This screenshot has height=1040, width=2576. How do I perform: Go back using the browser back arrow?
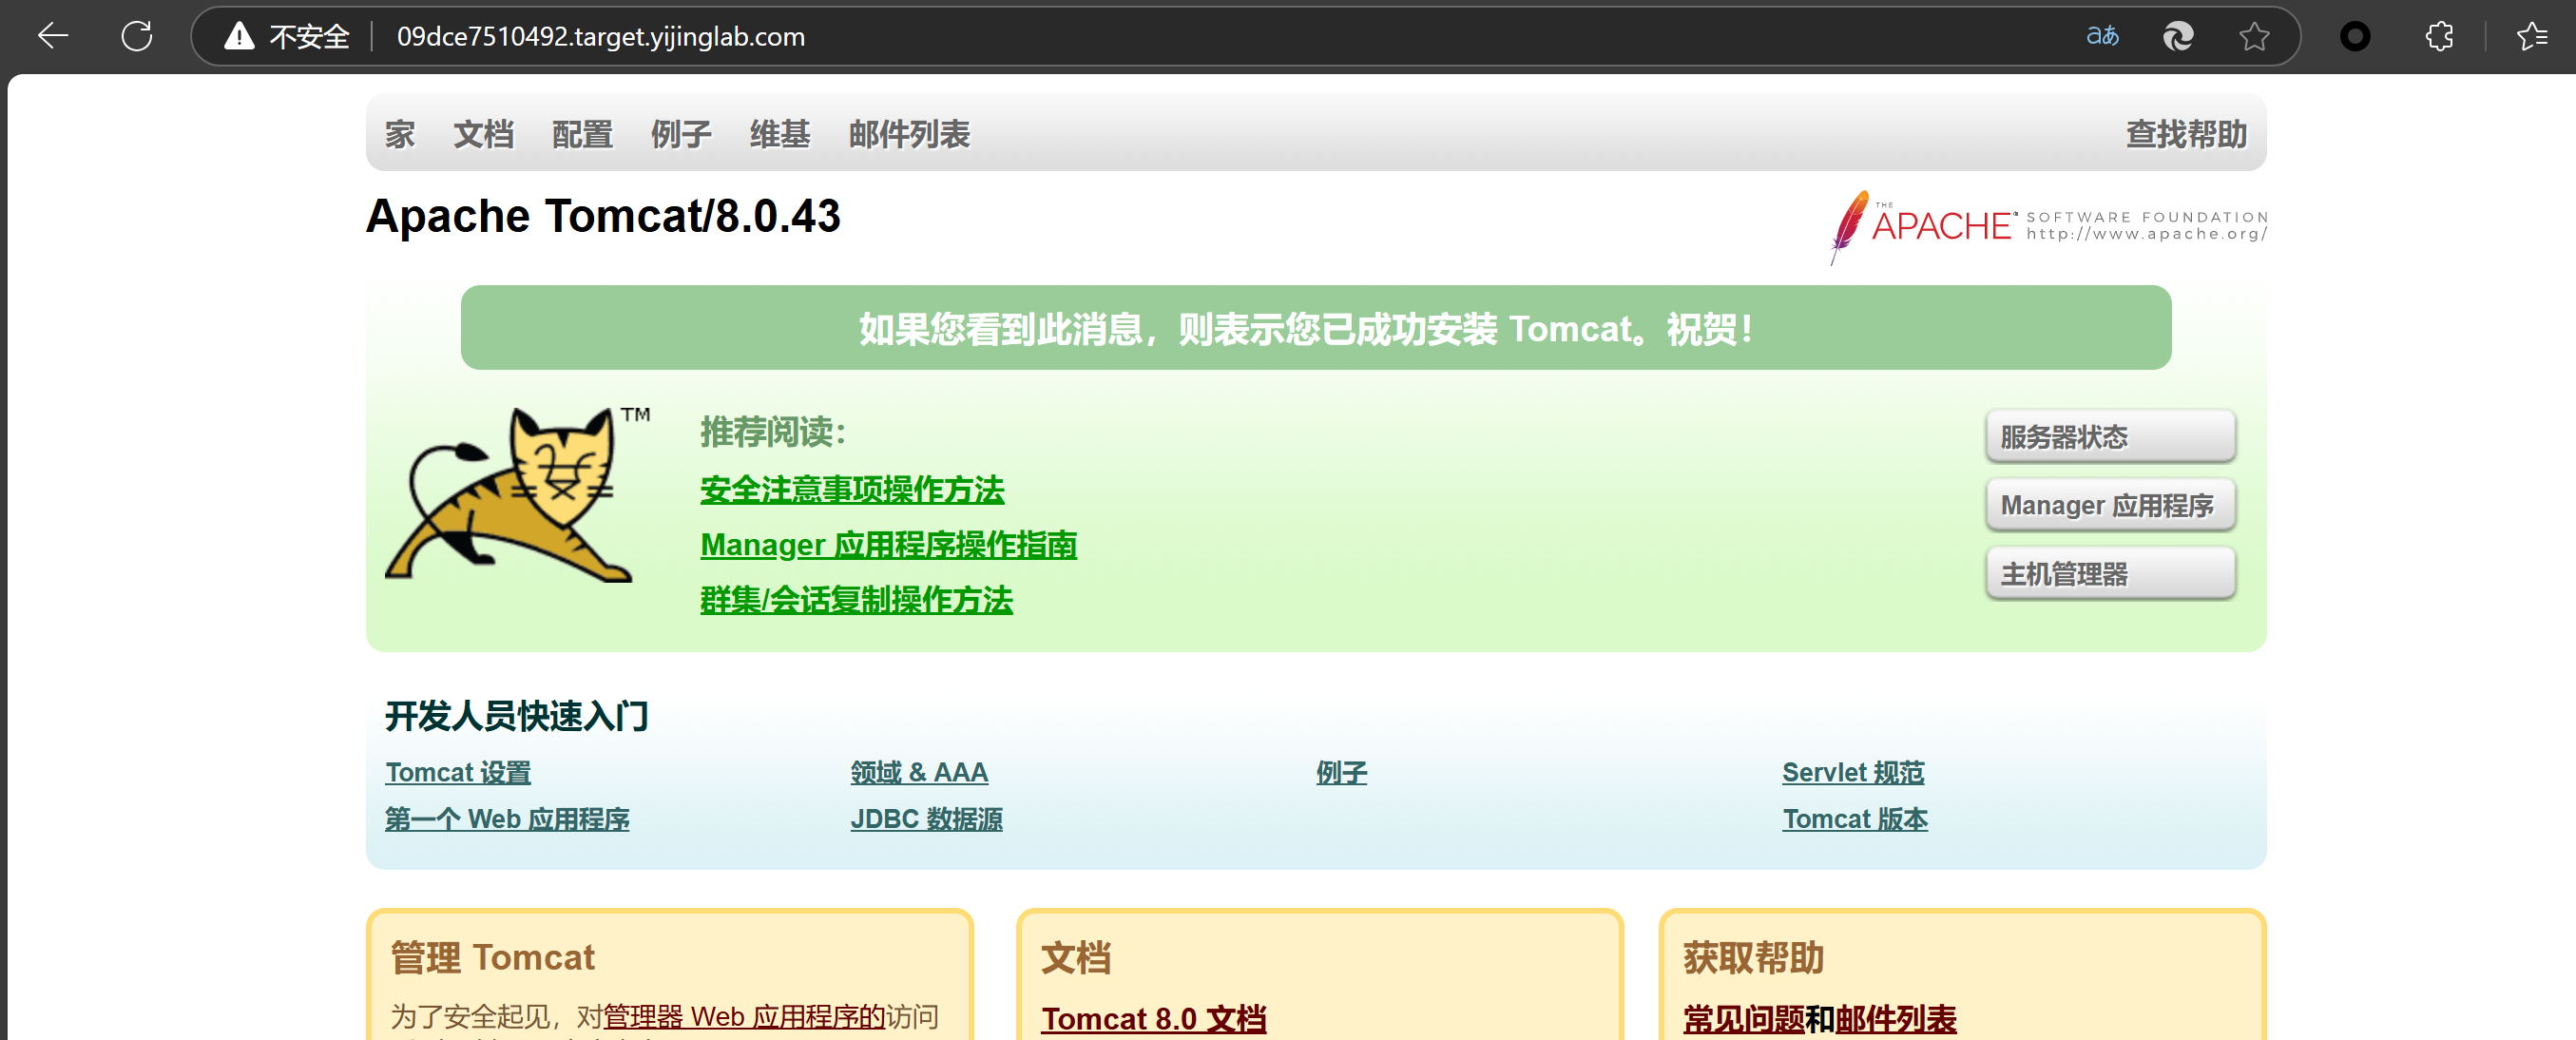53,37
